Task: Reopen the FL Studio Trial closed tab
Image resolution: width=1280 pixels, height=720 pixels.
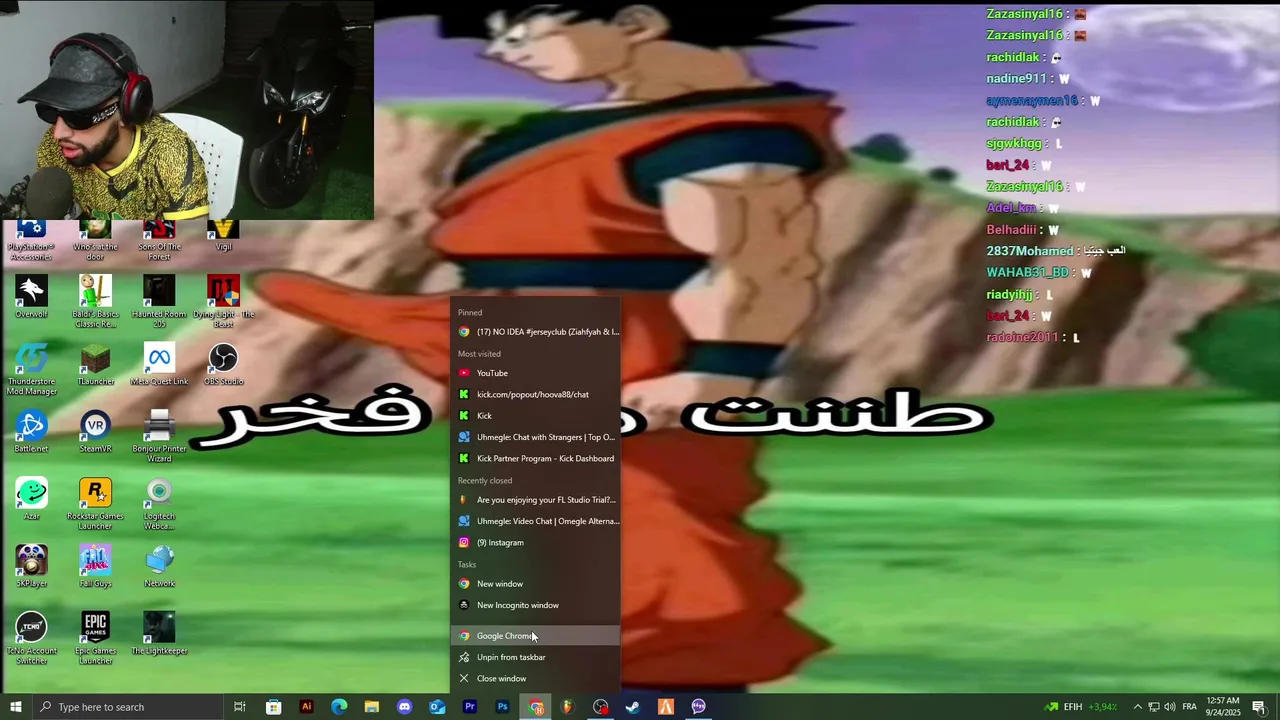Action: 536,500
